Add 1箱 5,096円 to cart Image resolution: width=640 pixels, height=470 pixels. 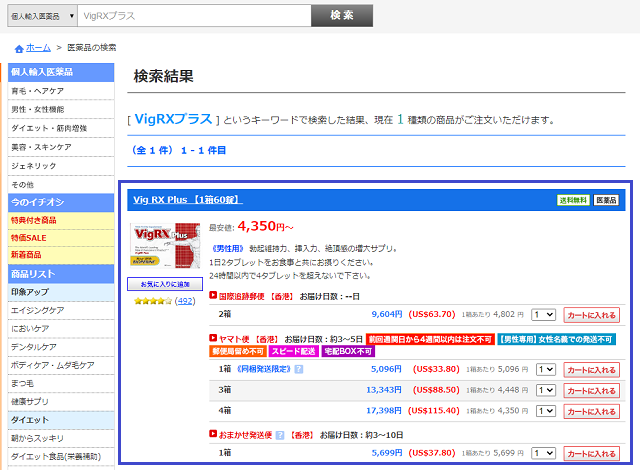click(x=591, y=370)
